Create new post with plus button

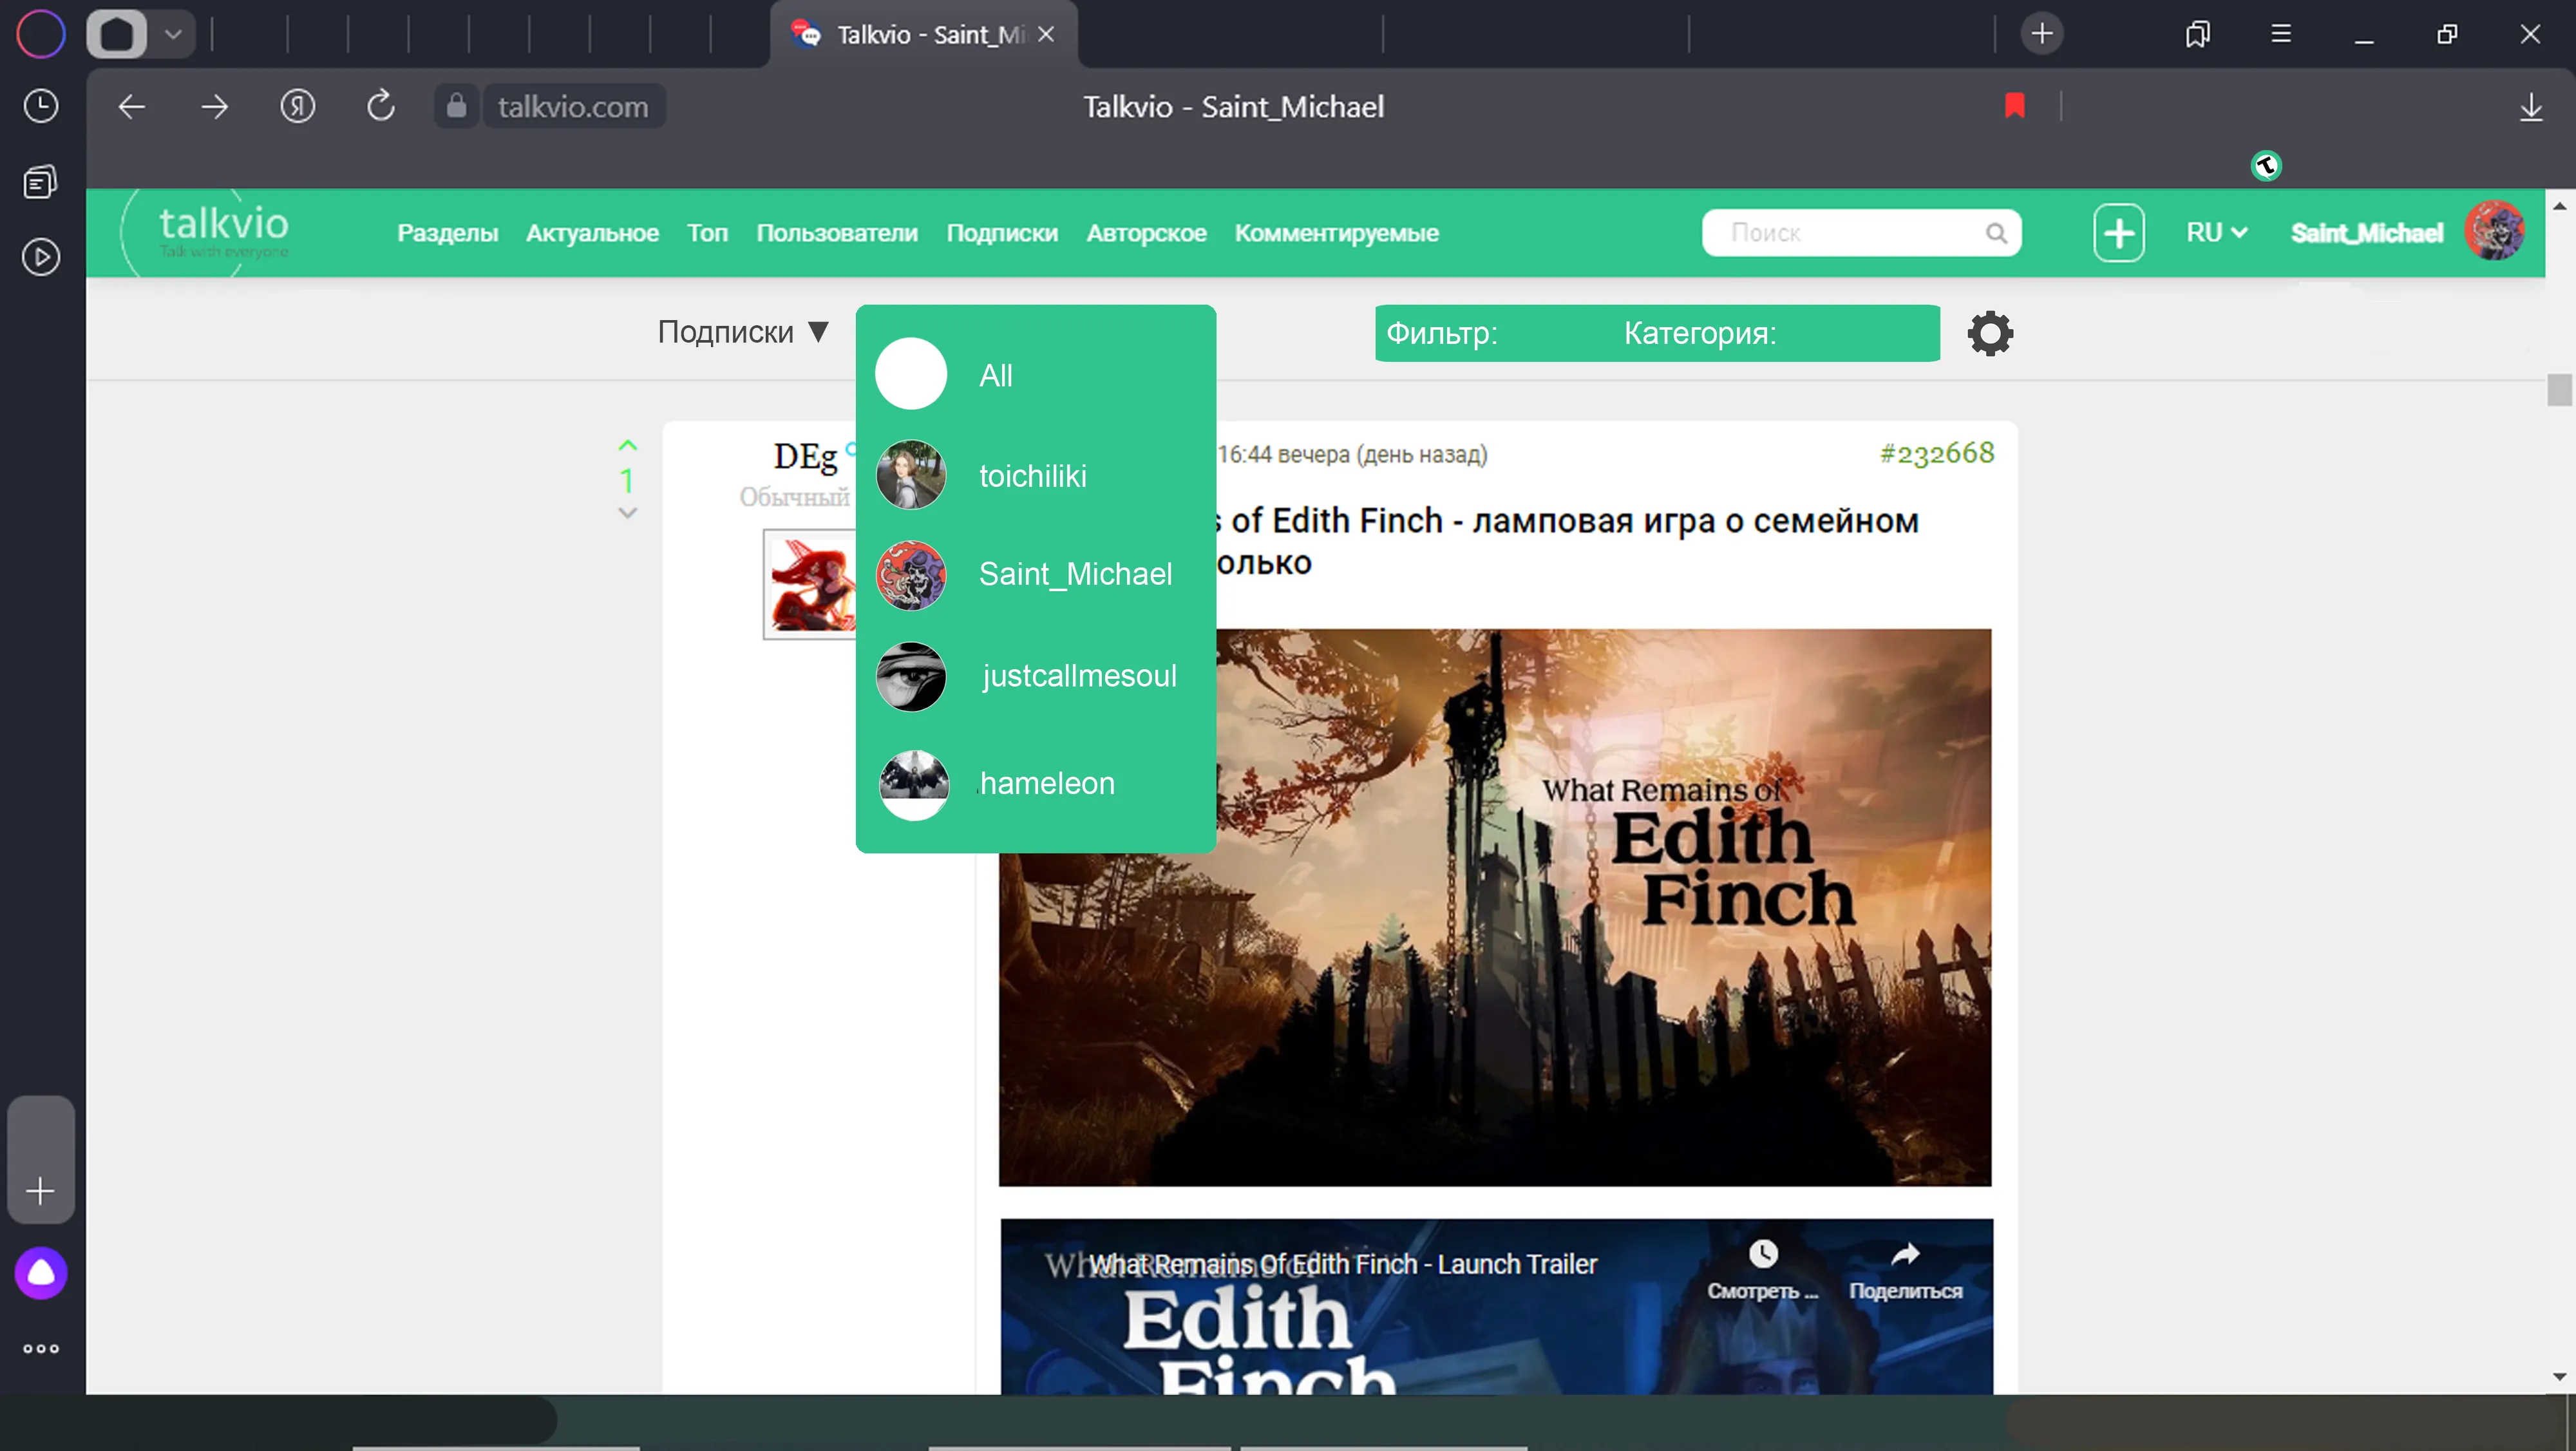2119,233
